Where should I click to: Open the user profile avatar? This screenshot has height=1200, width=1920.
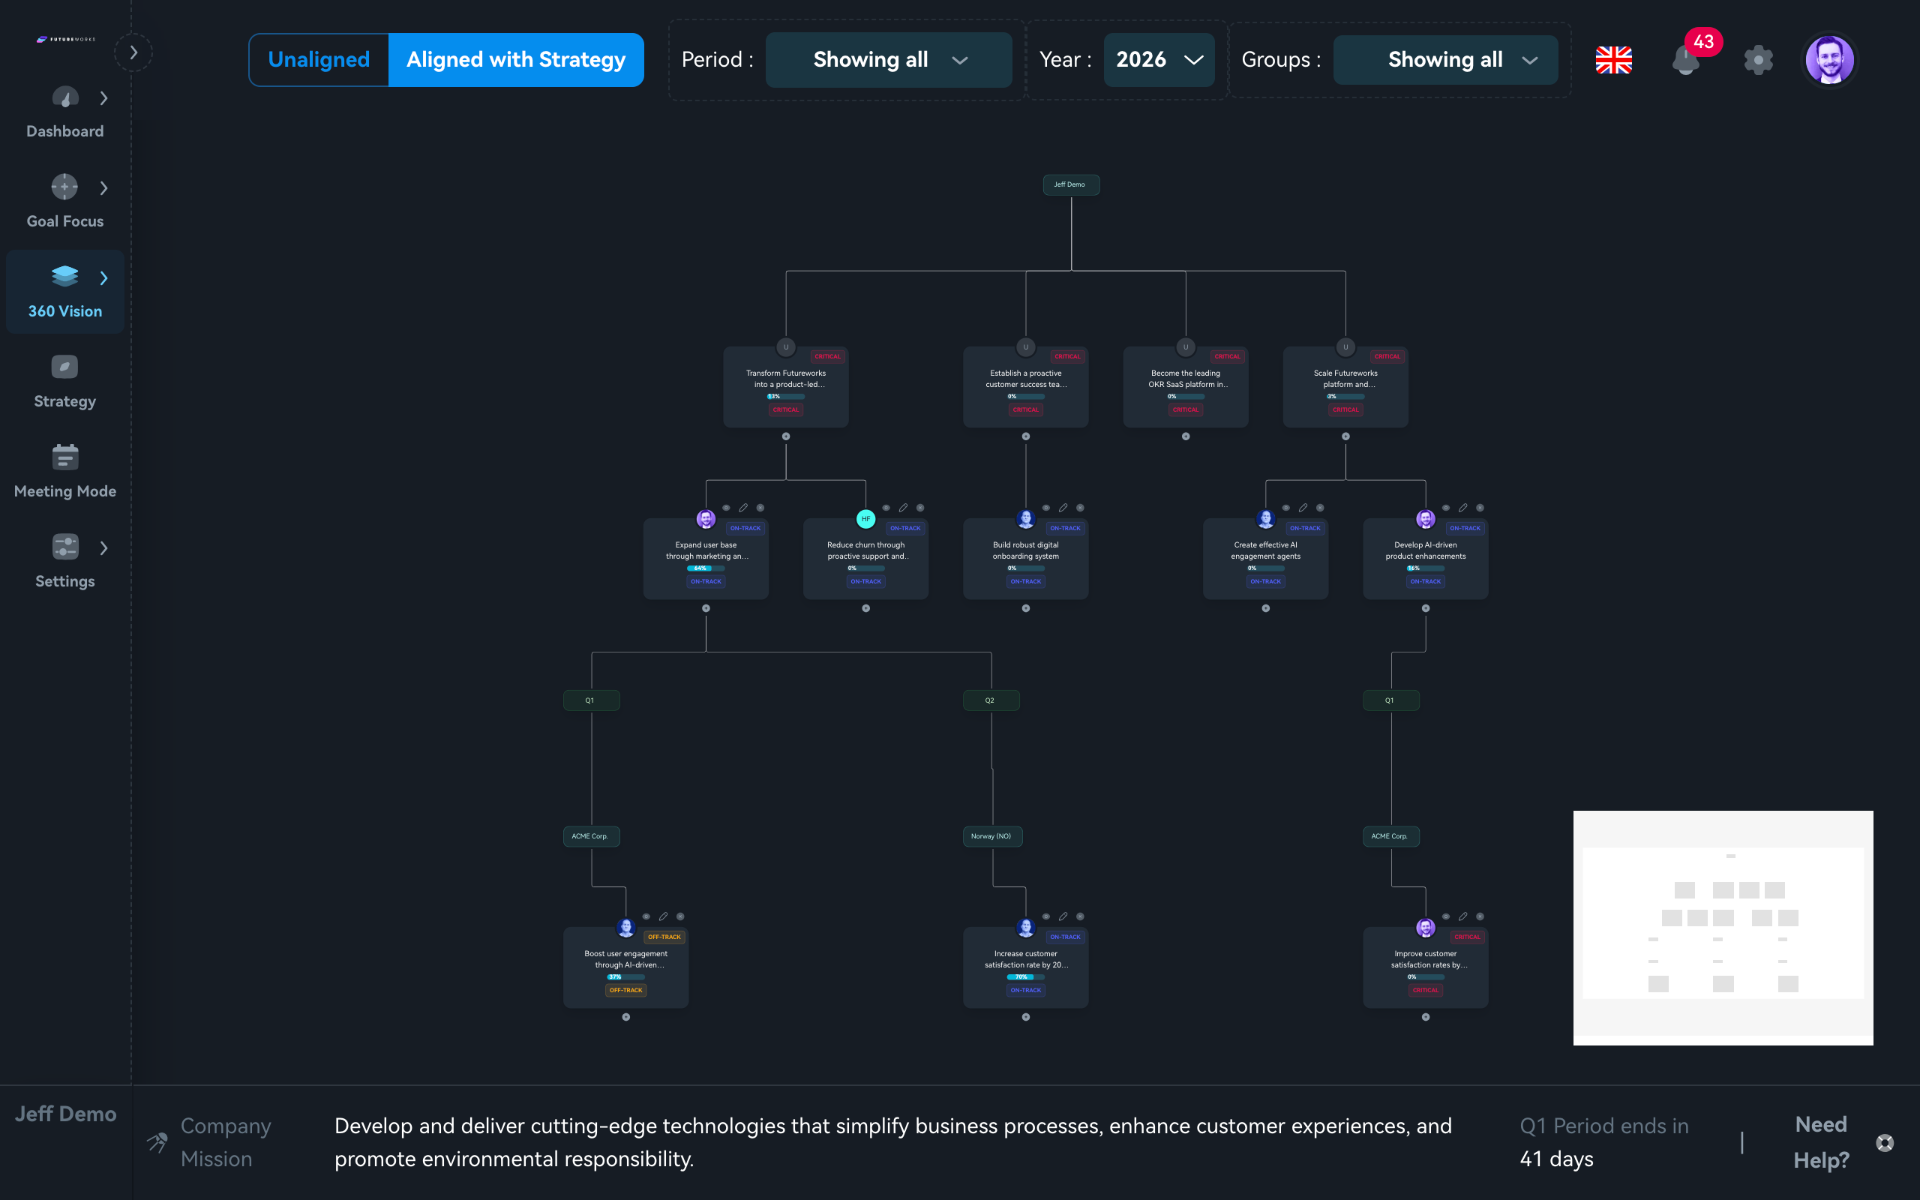point(1829,60)
